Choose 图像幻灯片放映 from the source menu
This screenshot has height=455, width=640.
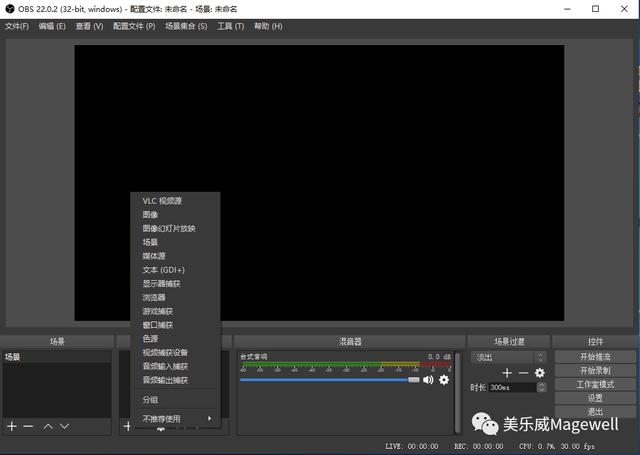(x=176, y=229)
